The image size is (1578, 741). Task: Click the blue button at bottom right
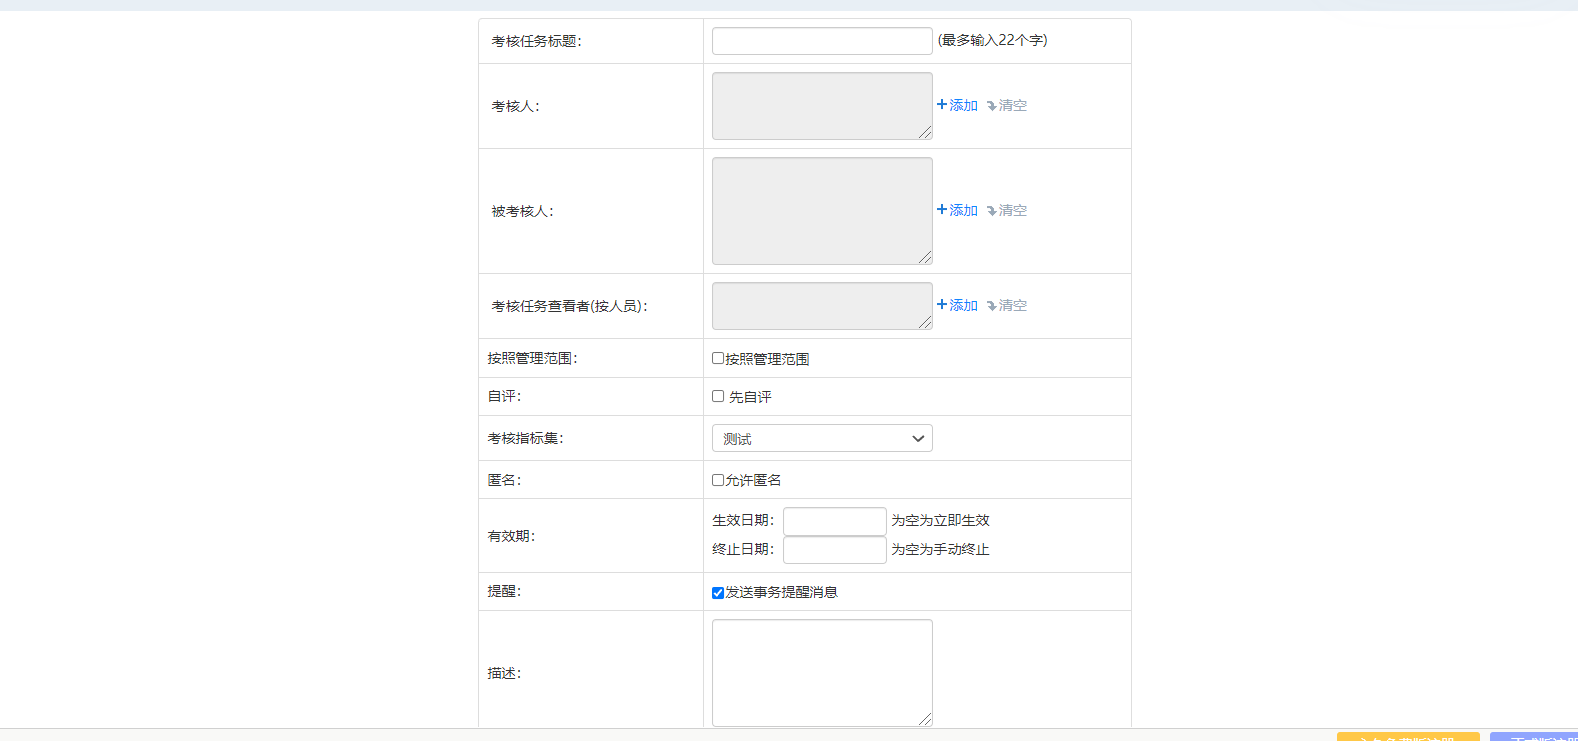pyautogui.click(x=1533, y=737)
